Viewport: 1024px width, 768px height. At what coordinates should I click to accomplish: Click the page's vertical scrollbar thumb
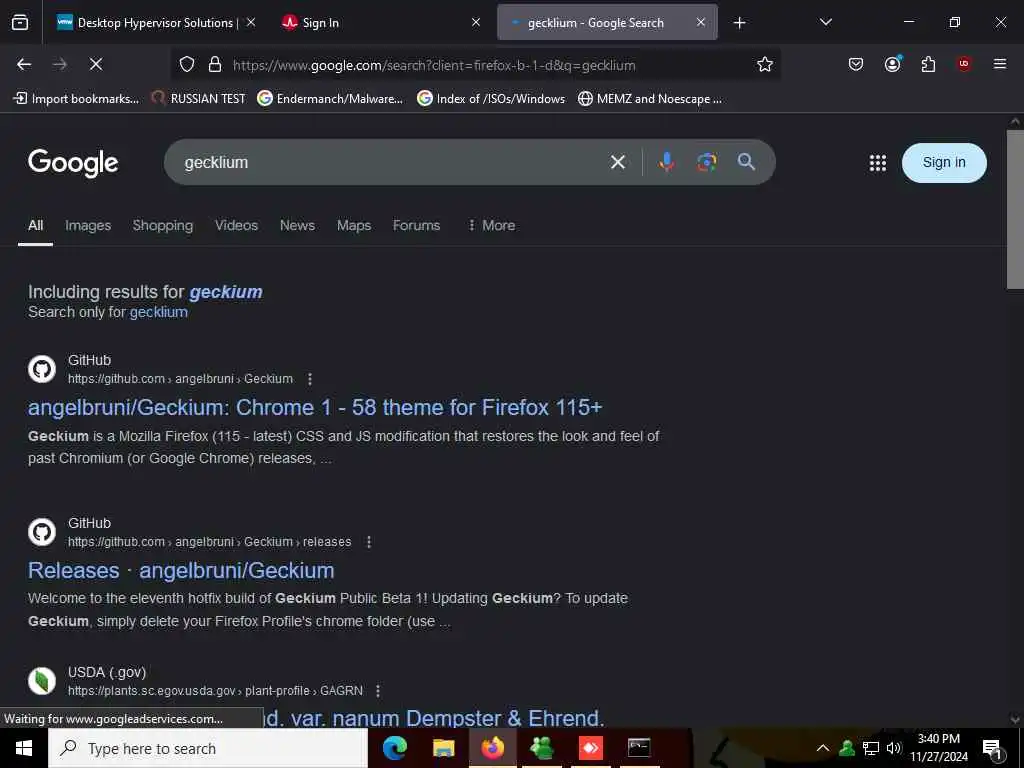[x=1015, y=209]
